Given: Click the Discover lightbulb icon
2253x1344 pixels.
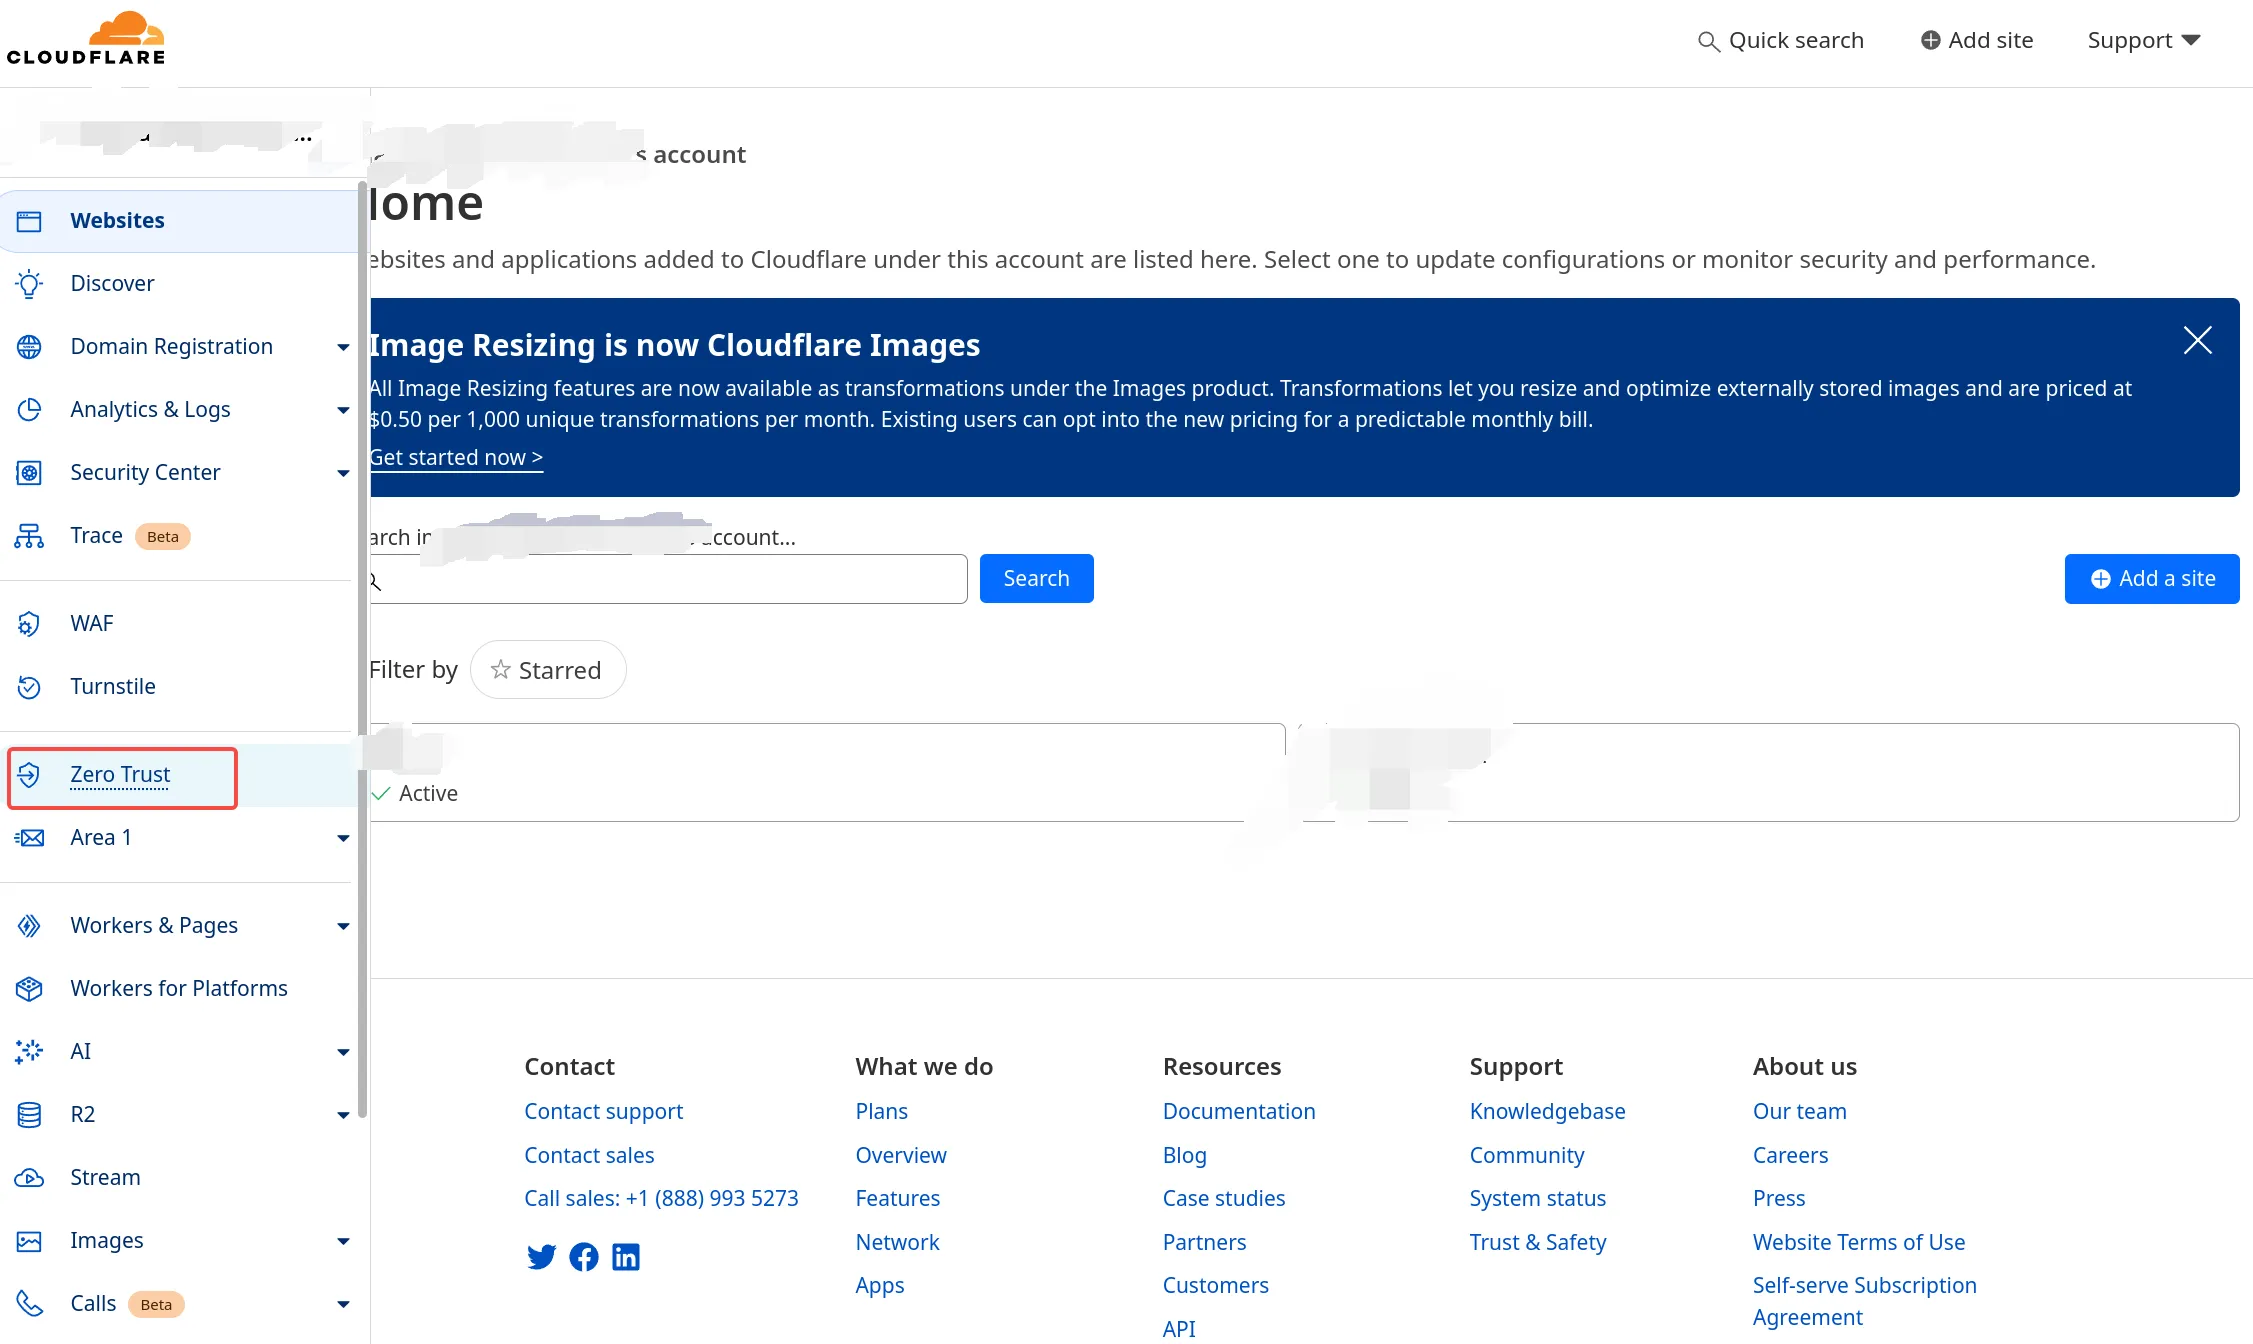Looking at the screenshot, I should click(29, 284).
